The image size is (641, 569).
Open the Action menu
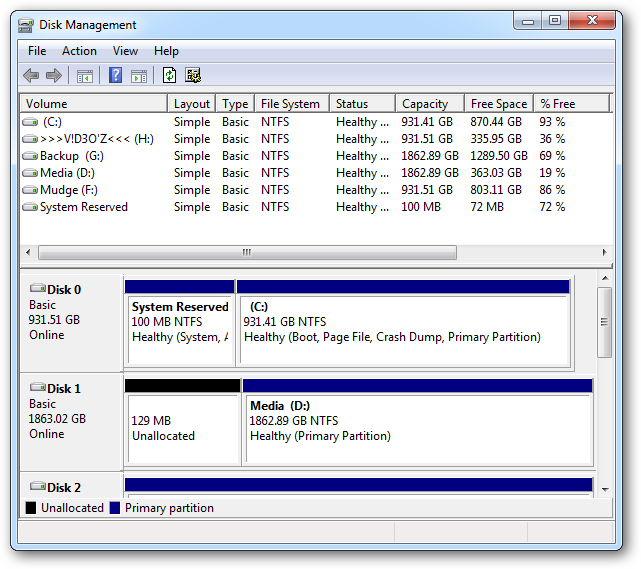point(79,51)
